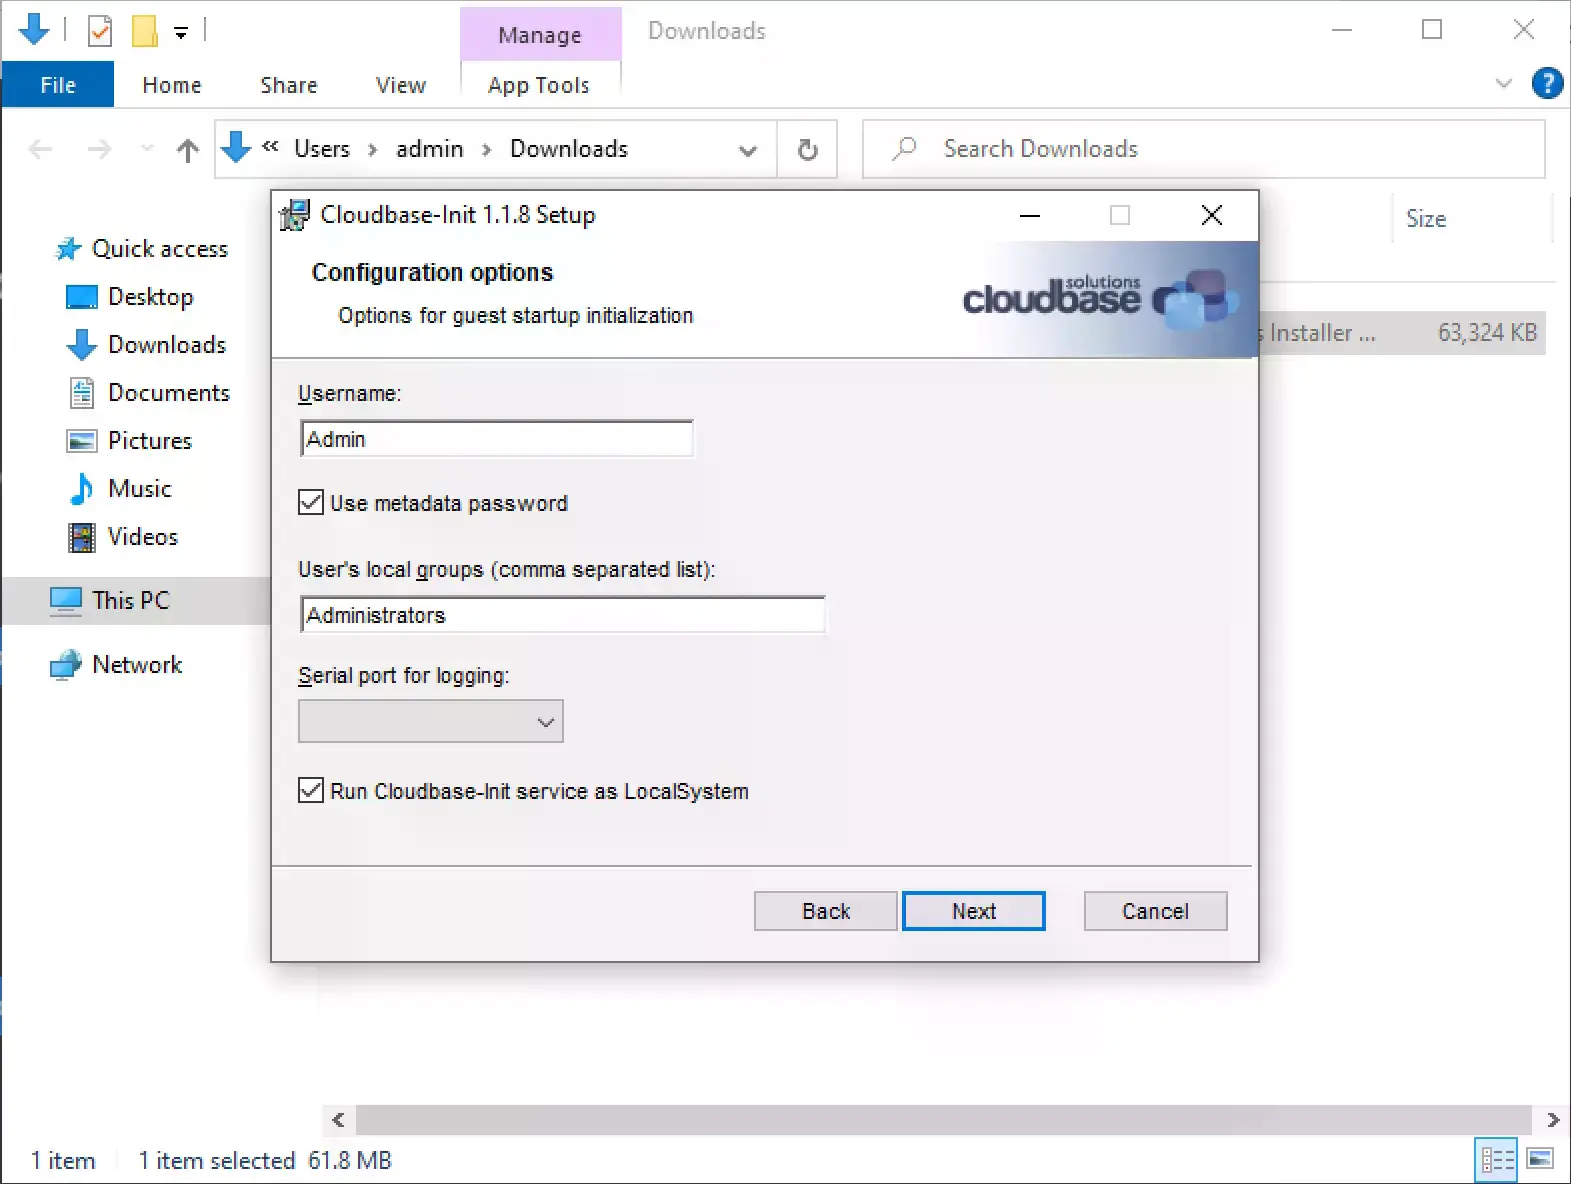
Task: Expand the ribbon with the chevron
Action: [1503, 83]
